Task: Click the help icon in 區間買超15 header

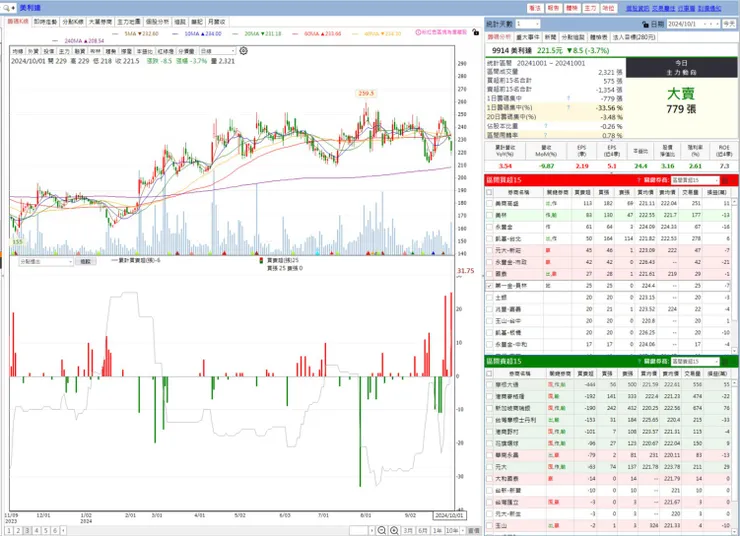Action: click(x=639, y=180)
